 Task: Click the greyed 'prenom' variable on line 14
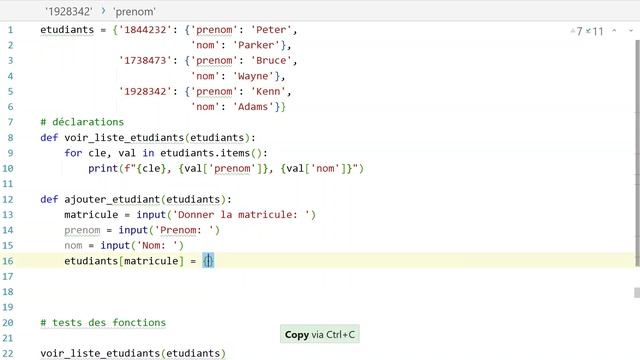[82, 230]
